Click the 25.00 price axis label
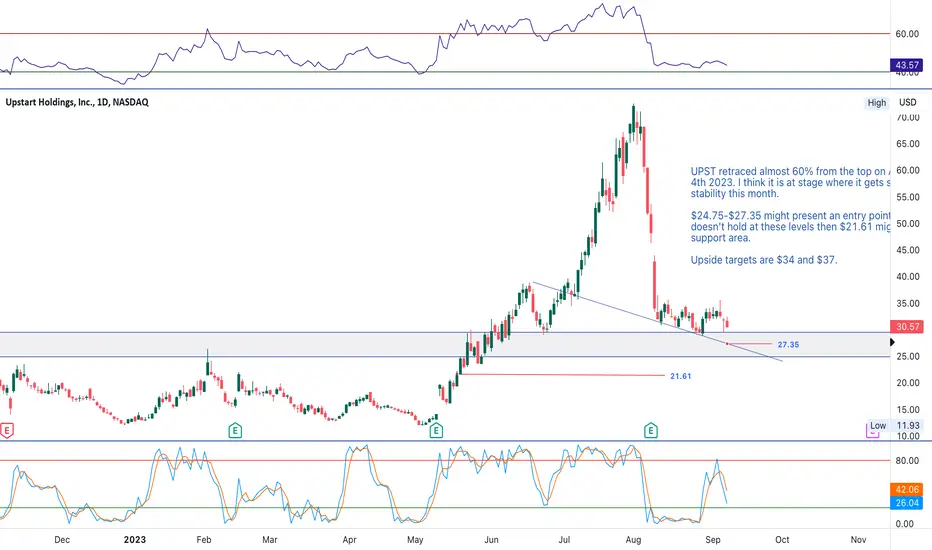This screenshot has width=932, height=550. 908,357
